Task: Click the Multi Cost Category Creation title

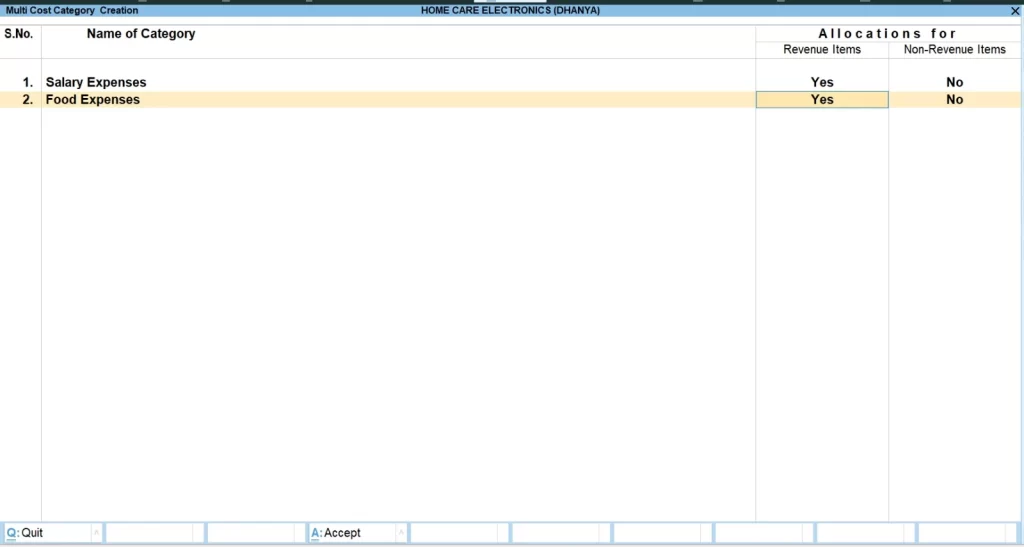Action: tap(72, 10)
